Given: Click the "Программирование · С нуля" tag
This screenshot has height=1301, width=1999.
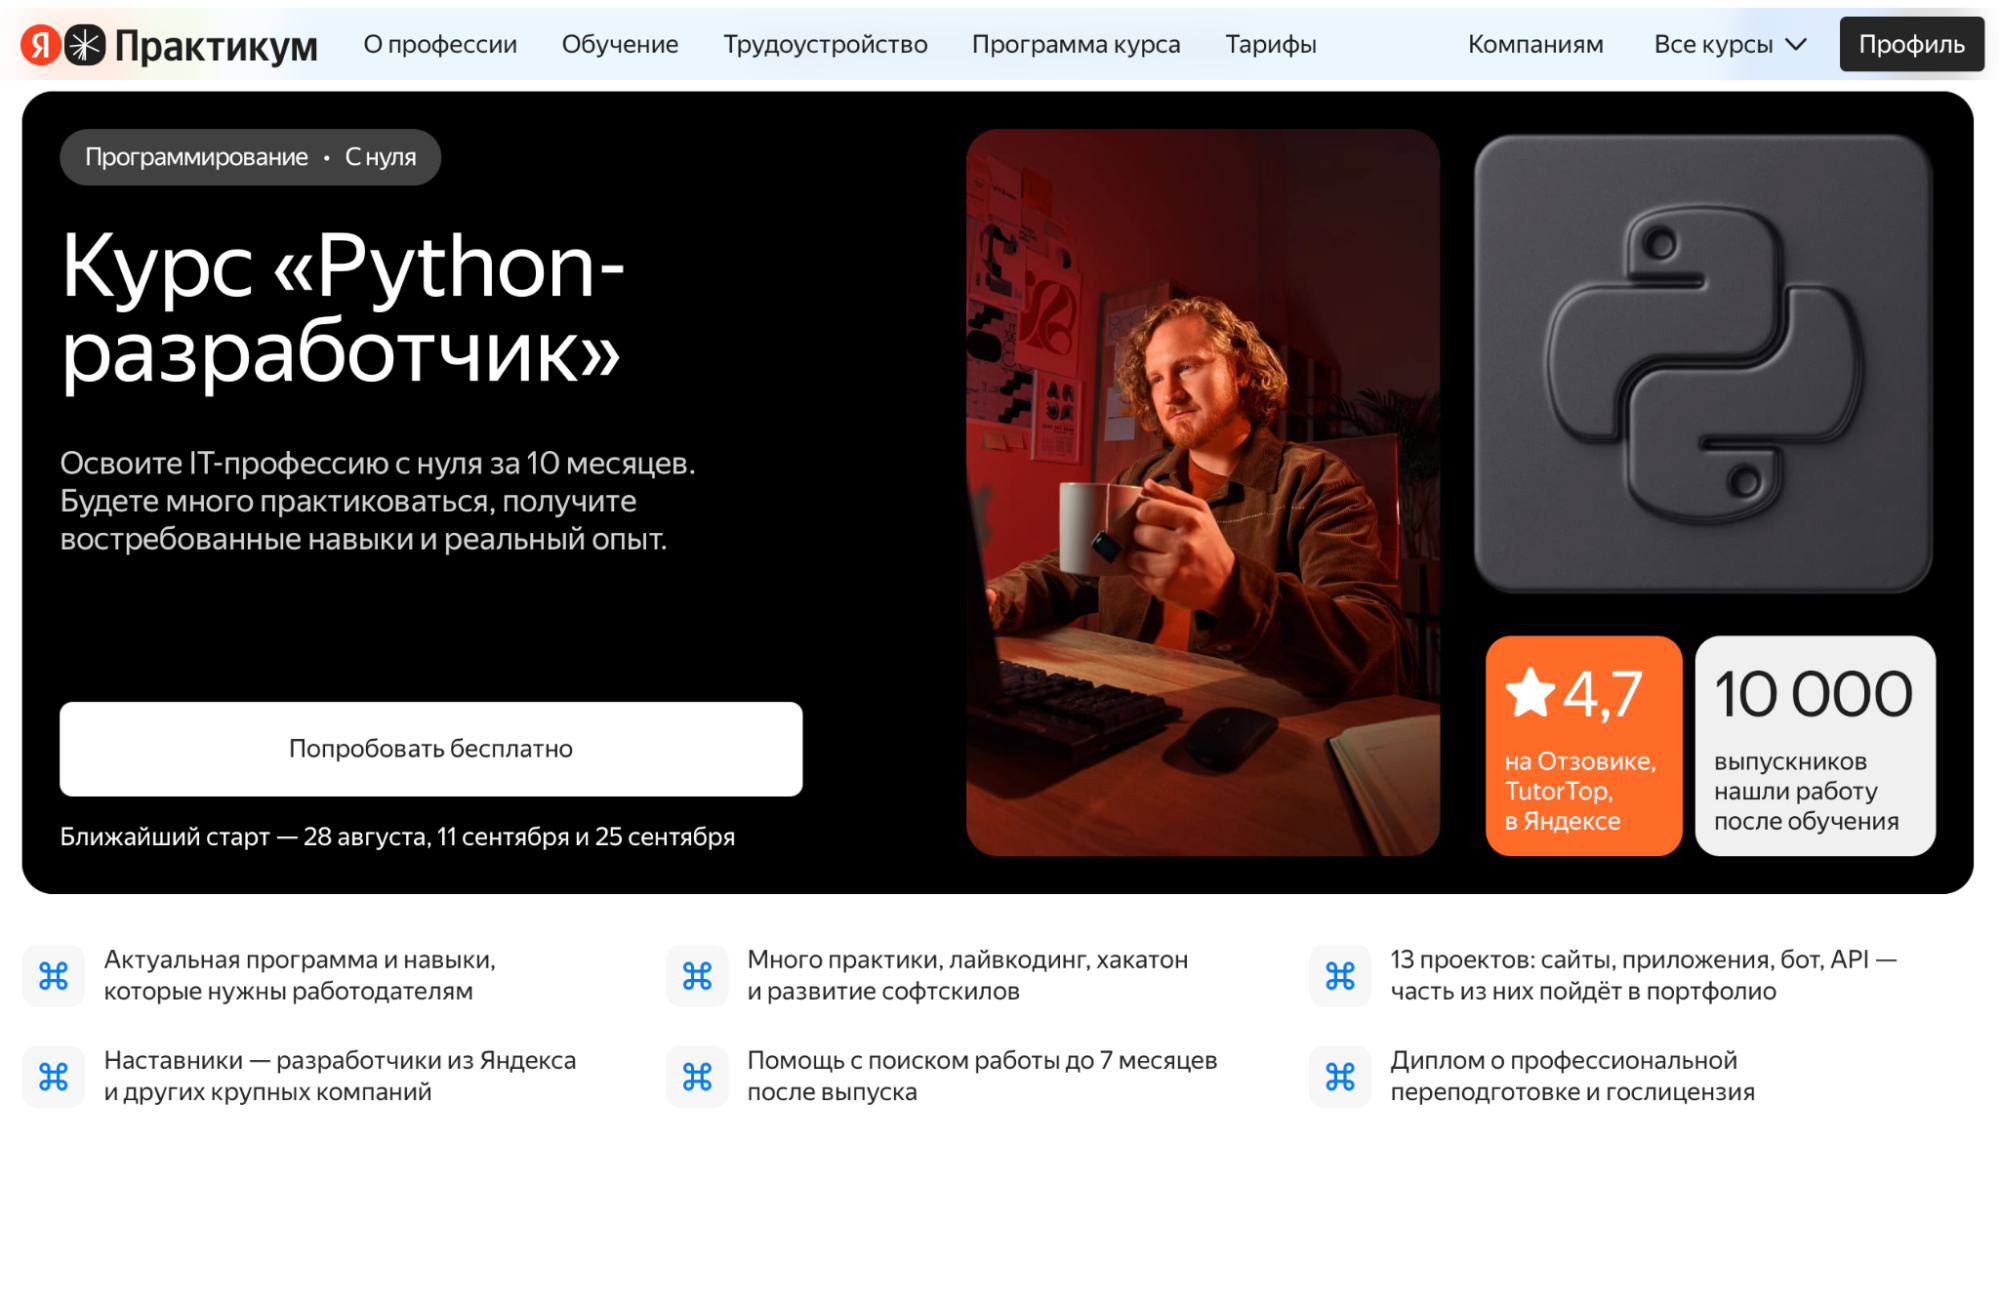Looking at the screenshot, I should (x=250, y=156).
